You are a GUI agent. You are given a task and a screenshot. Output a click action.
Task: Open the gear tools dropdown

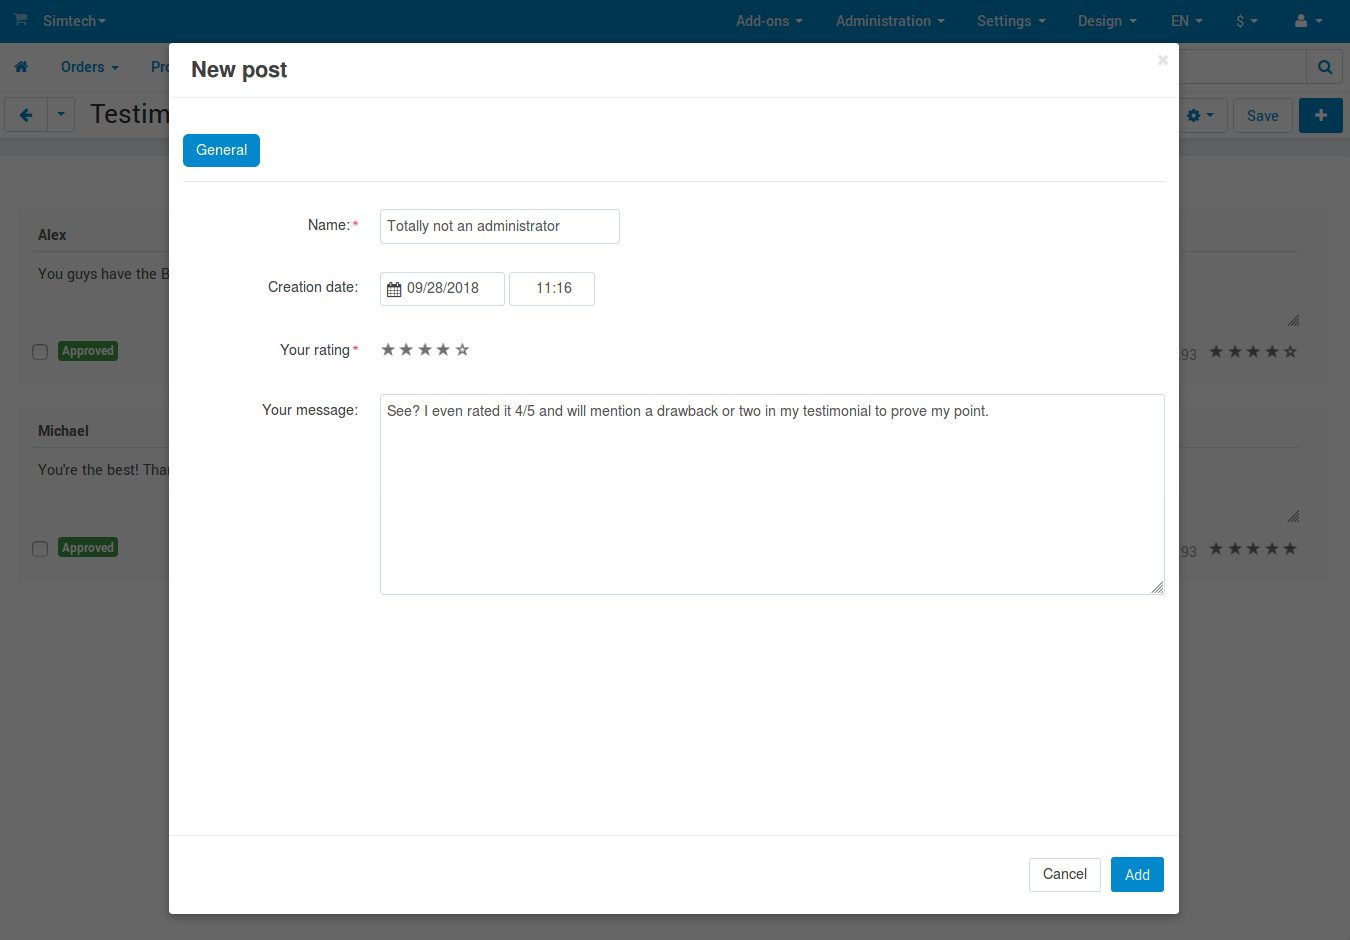tap(1200, 116)
